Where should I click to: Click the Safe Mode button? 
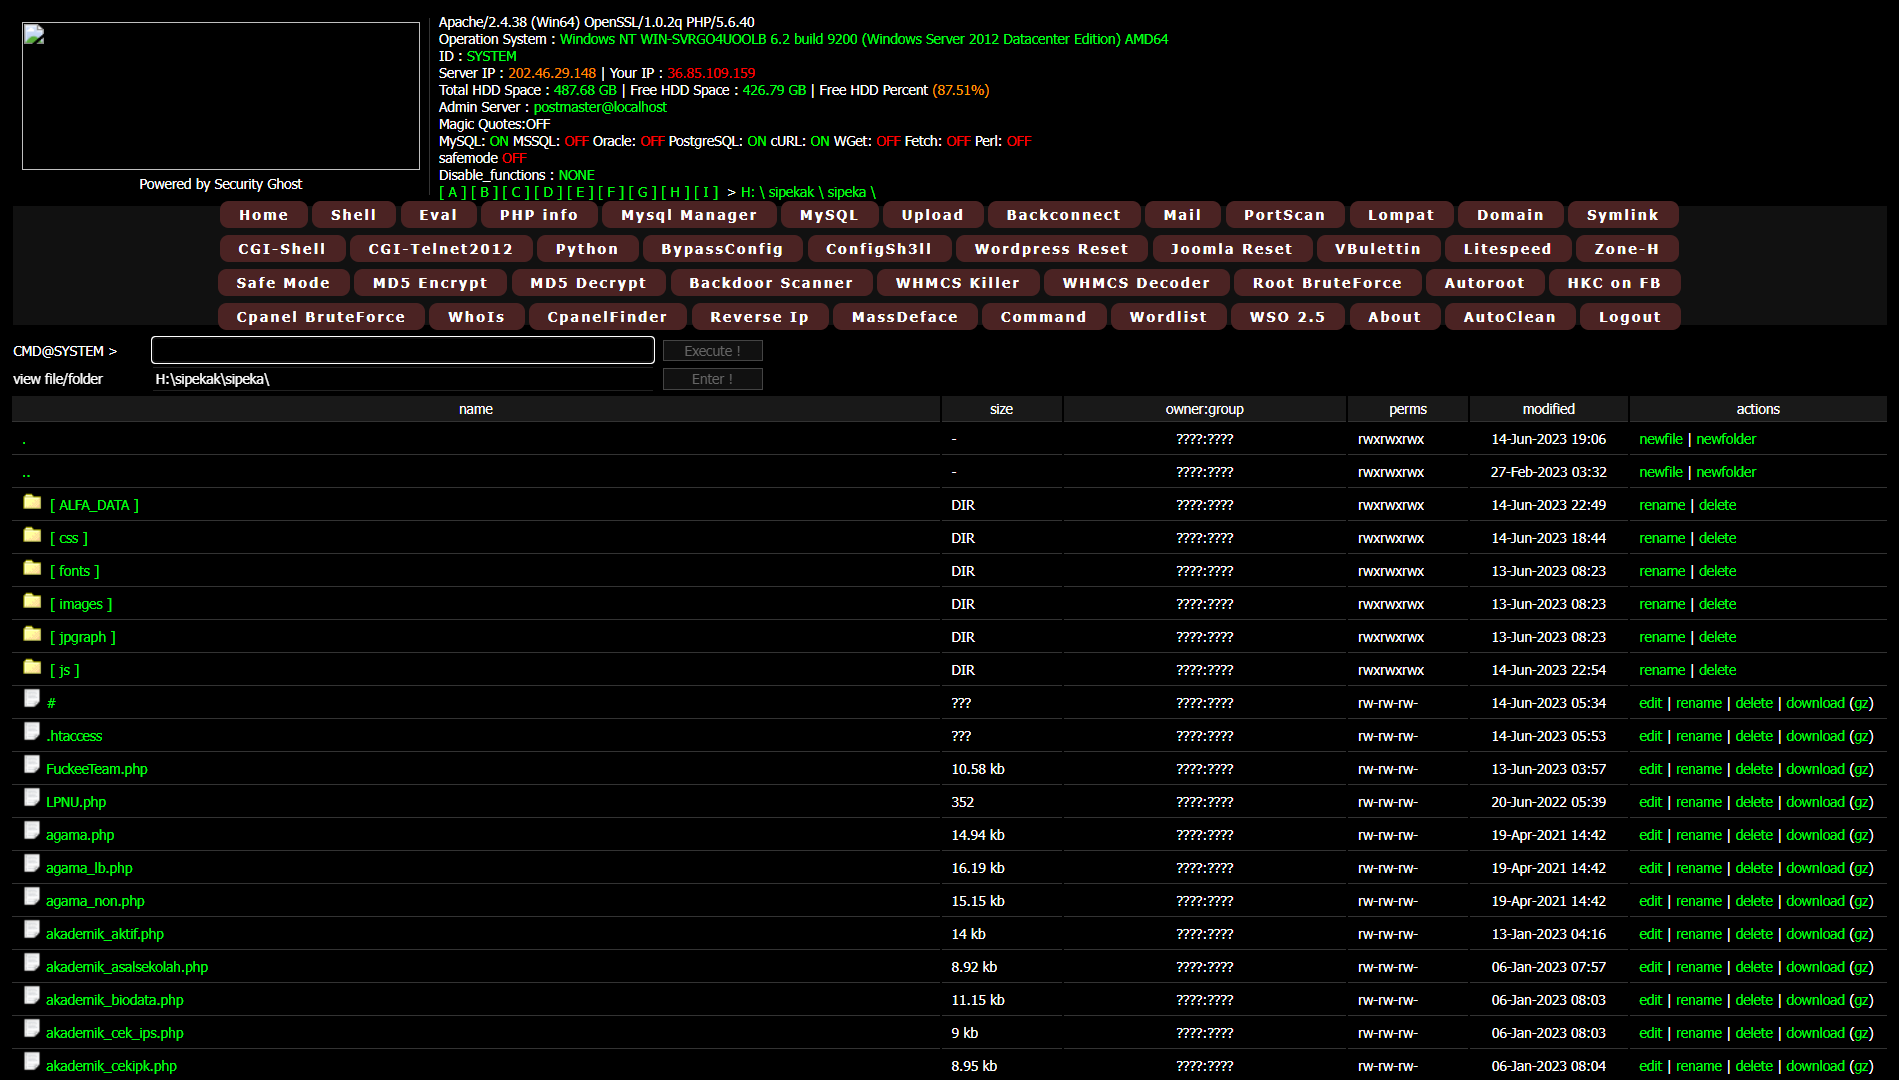point(283,283)
